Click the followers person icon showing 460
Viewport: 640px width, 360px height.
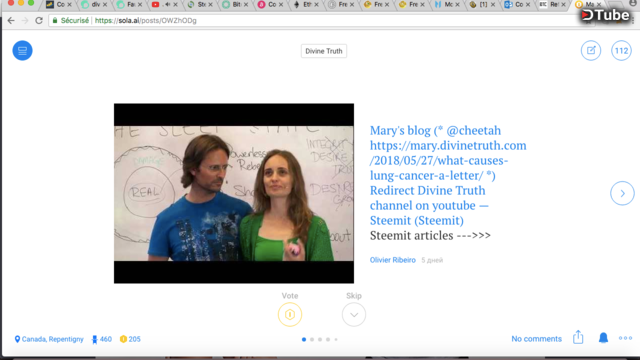point(95,339)
